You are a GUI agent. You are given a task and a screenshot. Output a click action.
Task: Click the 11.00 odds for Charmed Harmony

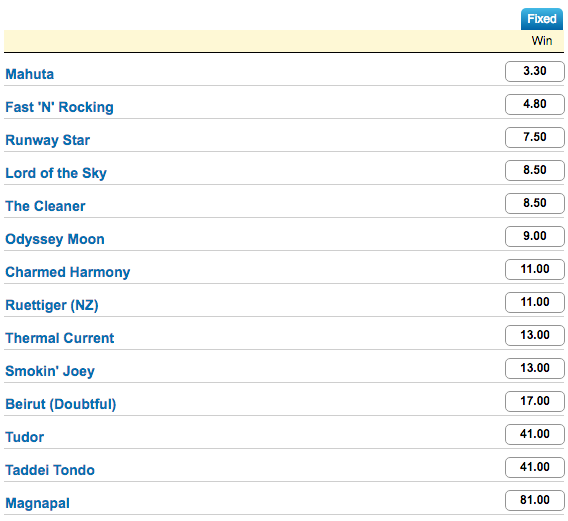click(535, 269)
